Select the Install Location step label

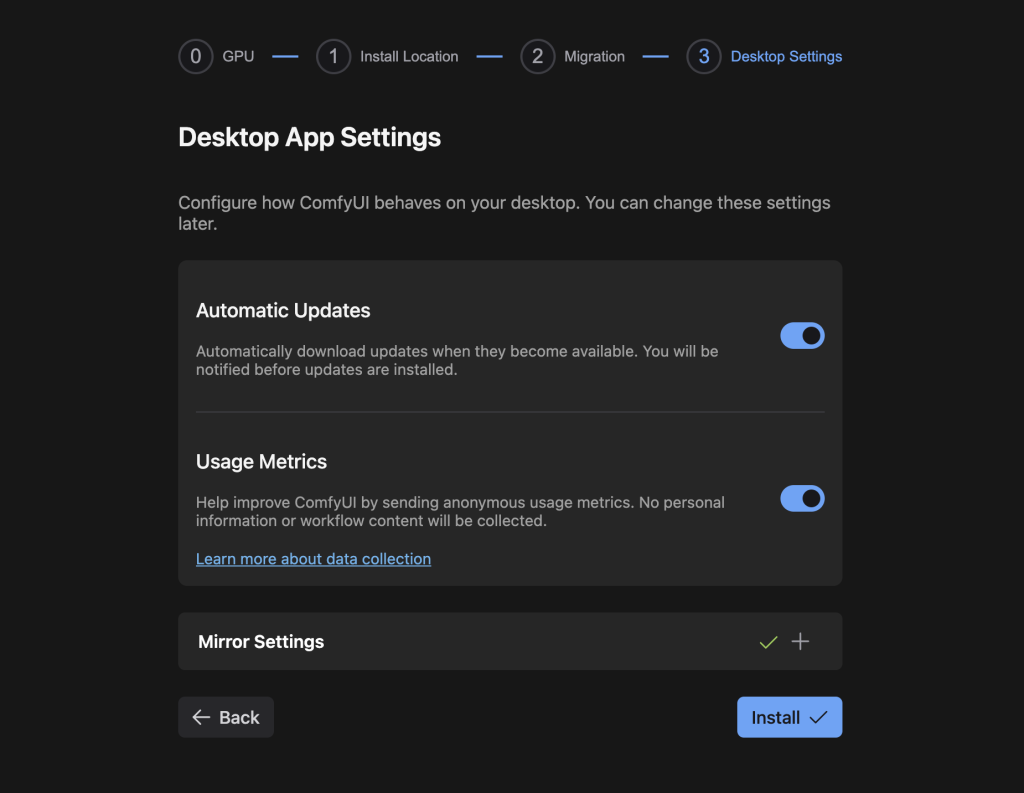pos(409,57)
